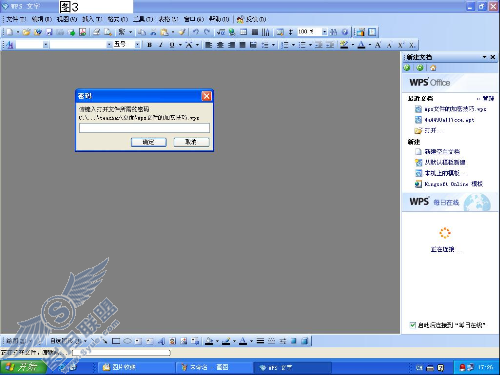
Task: Expand the New document button arrow
Action: click(18, 32)
